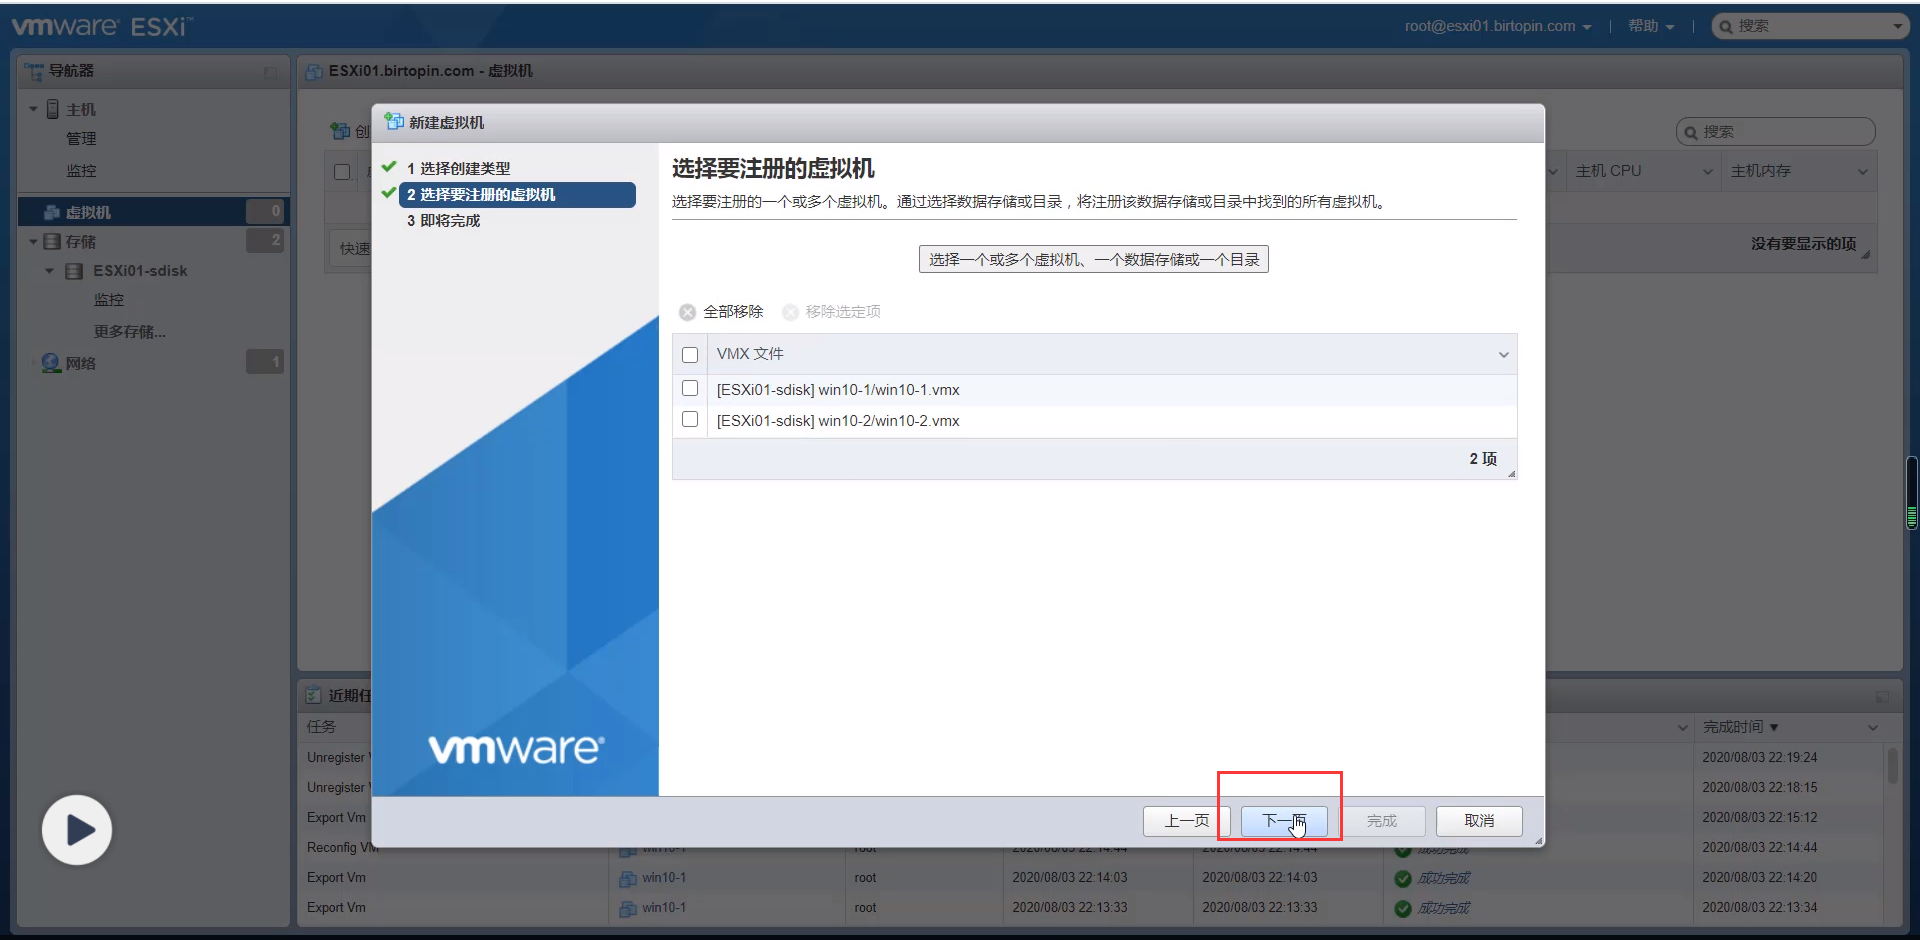Click the VMware ESXi logo
This screenshot has width=1920, height=940.
point(102,27)
